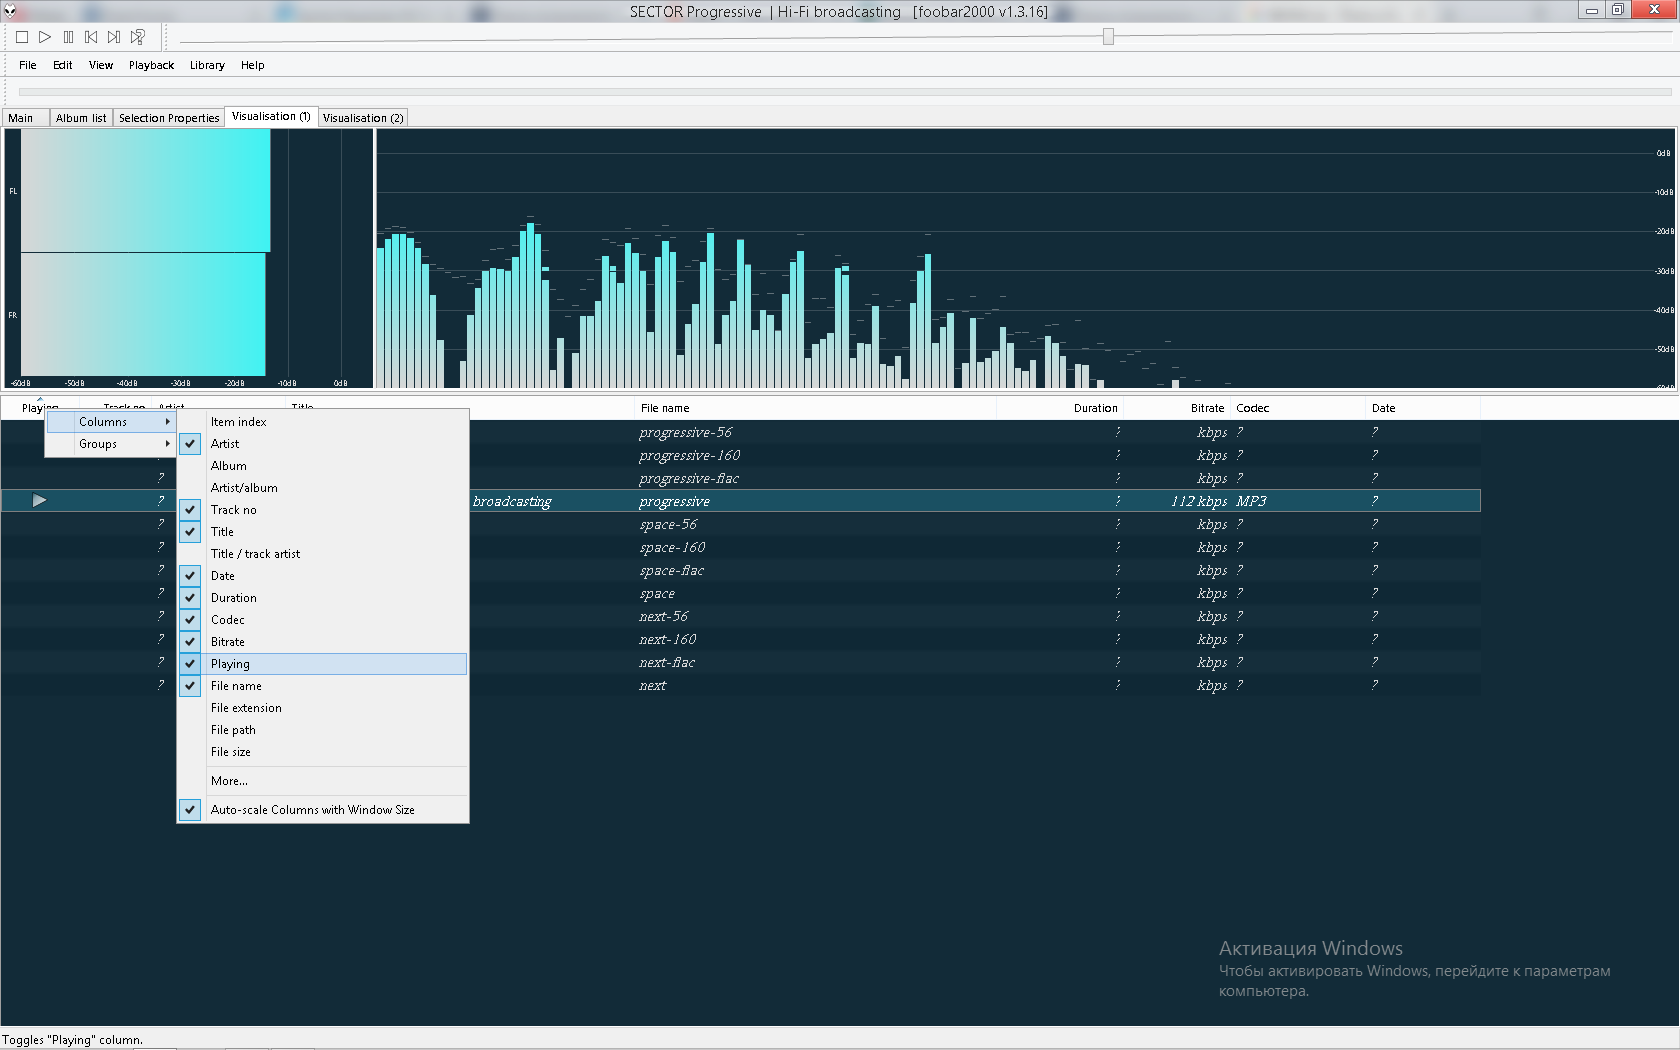Open the Visualisation (2) tab

363,118
